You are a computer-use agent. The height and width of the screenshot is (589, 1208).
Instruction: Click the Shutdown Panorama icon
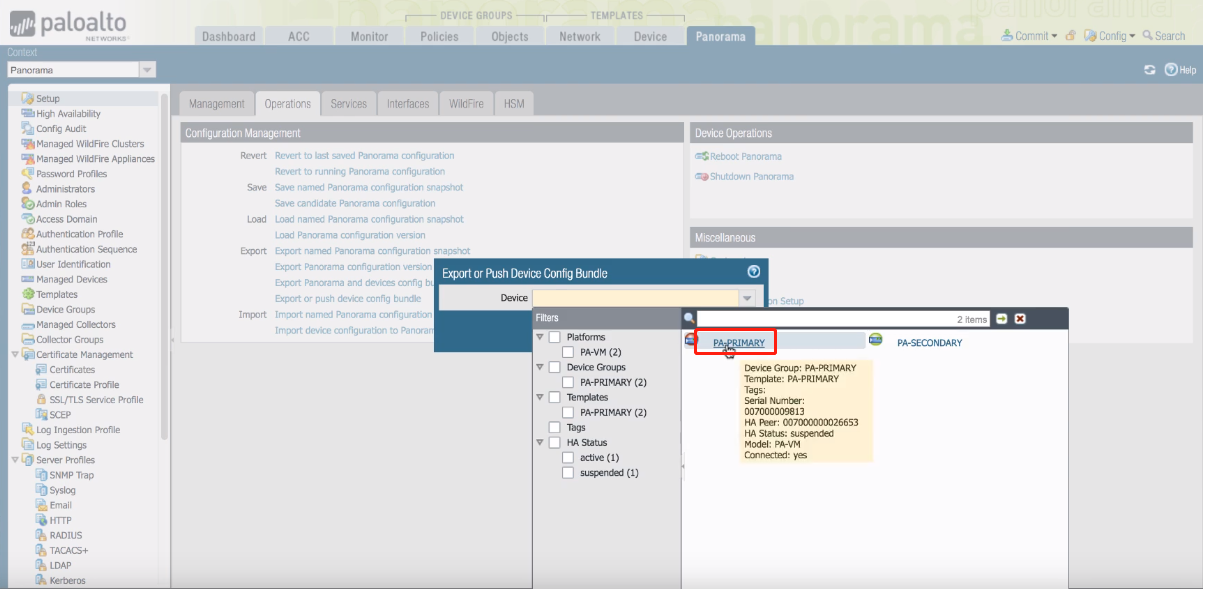point(702,177)
